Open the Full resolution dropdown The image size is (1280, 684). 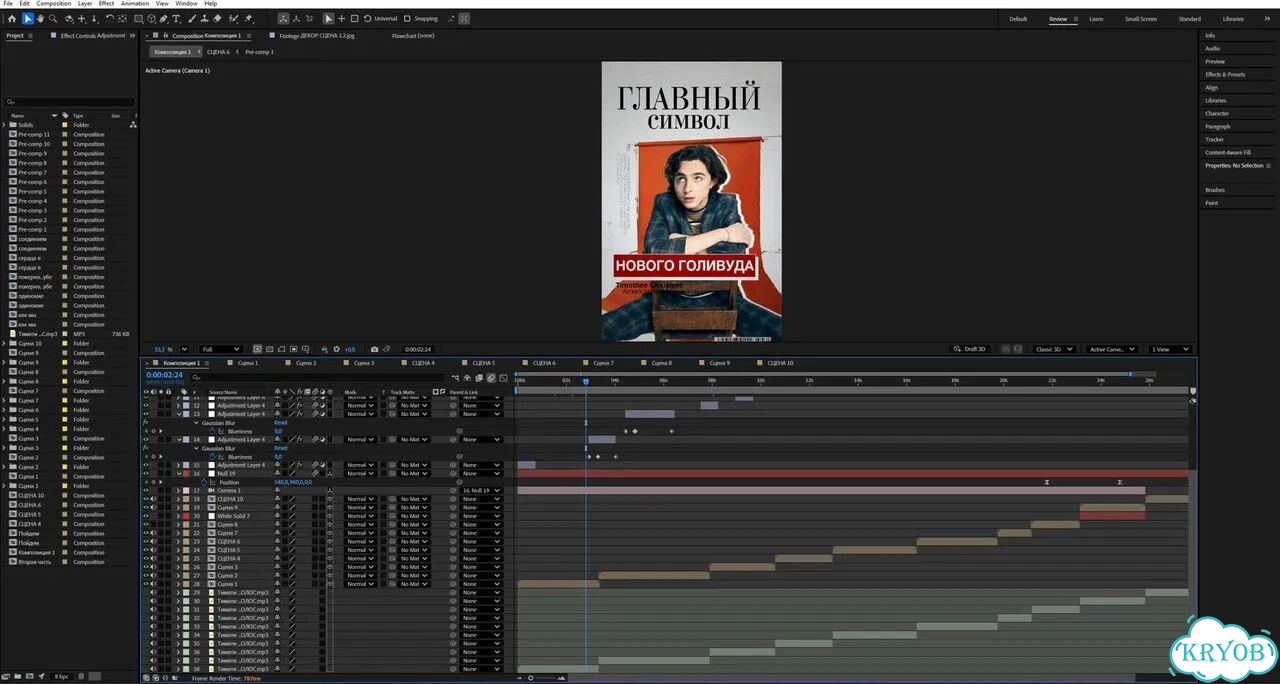(221, 349)
